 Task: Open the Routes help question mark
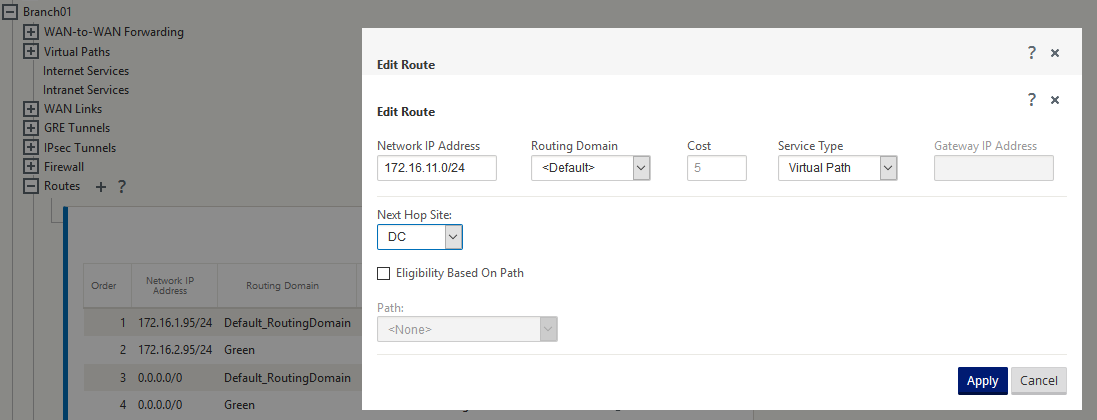[x=122, y=187]
